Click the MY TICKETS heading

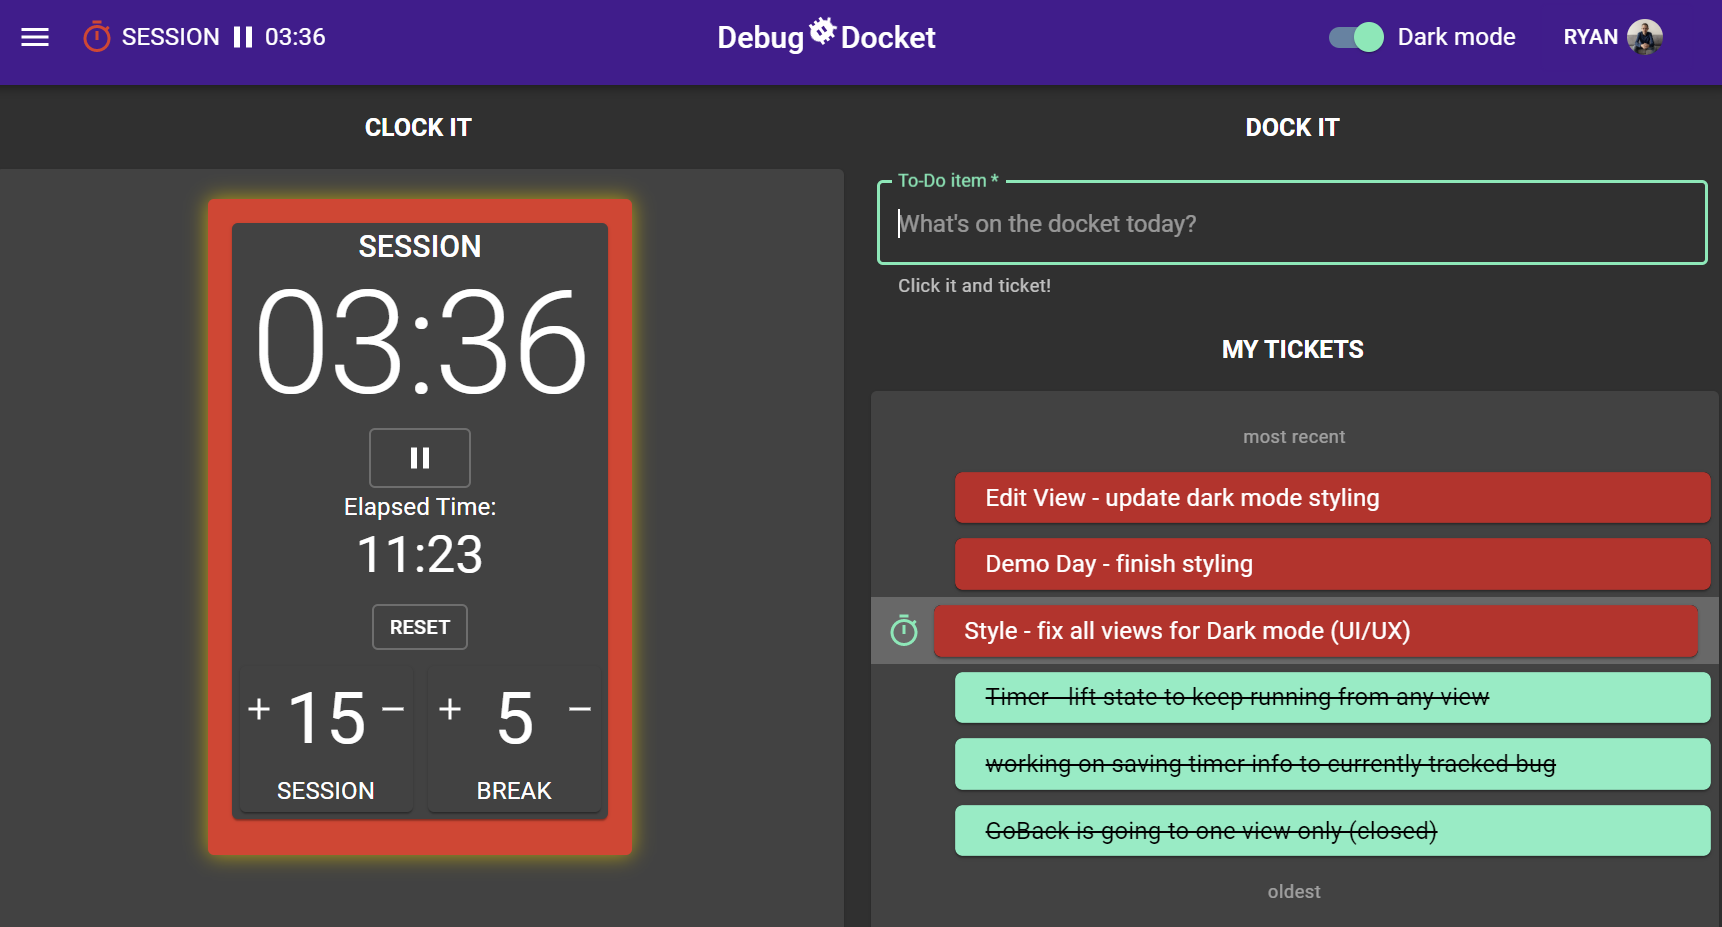[1292, 349]
